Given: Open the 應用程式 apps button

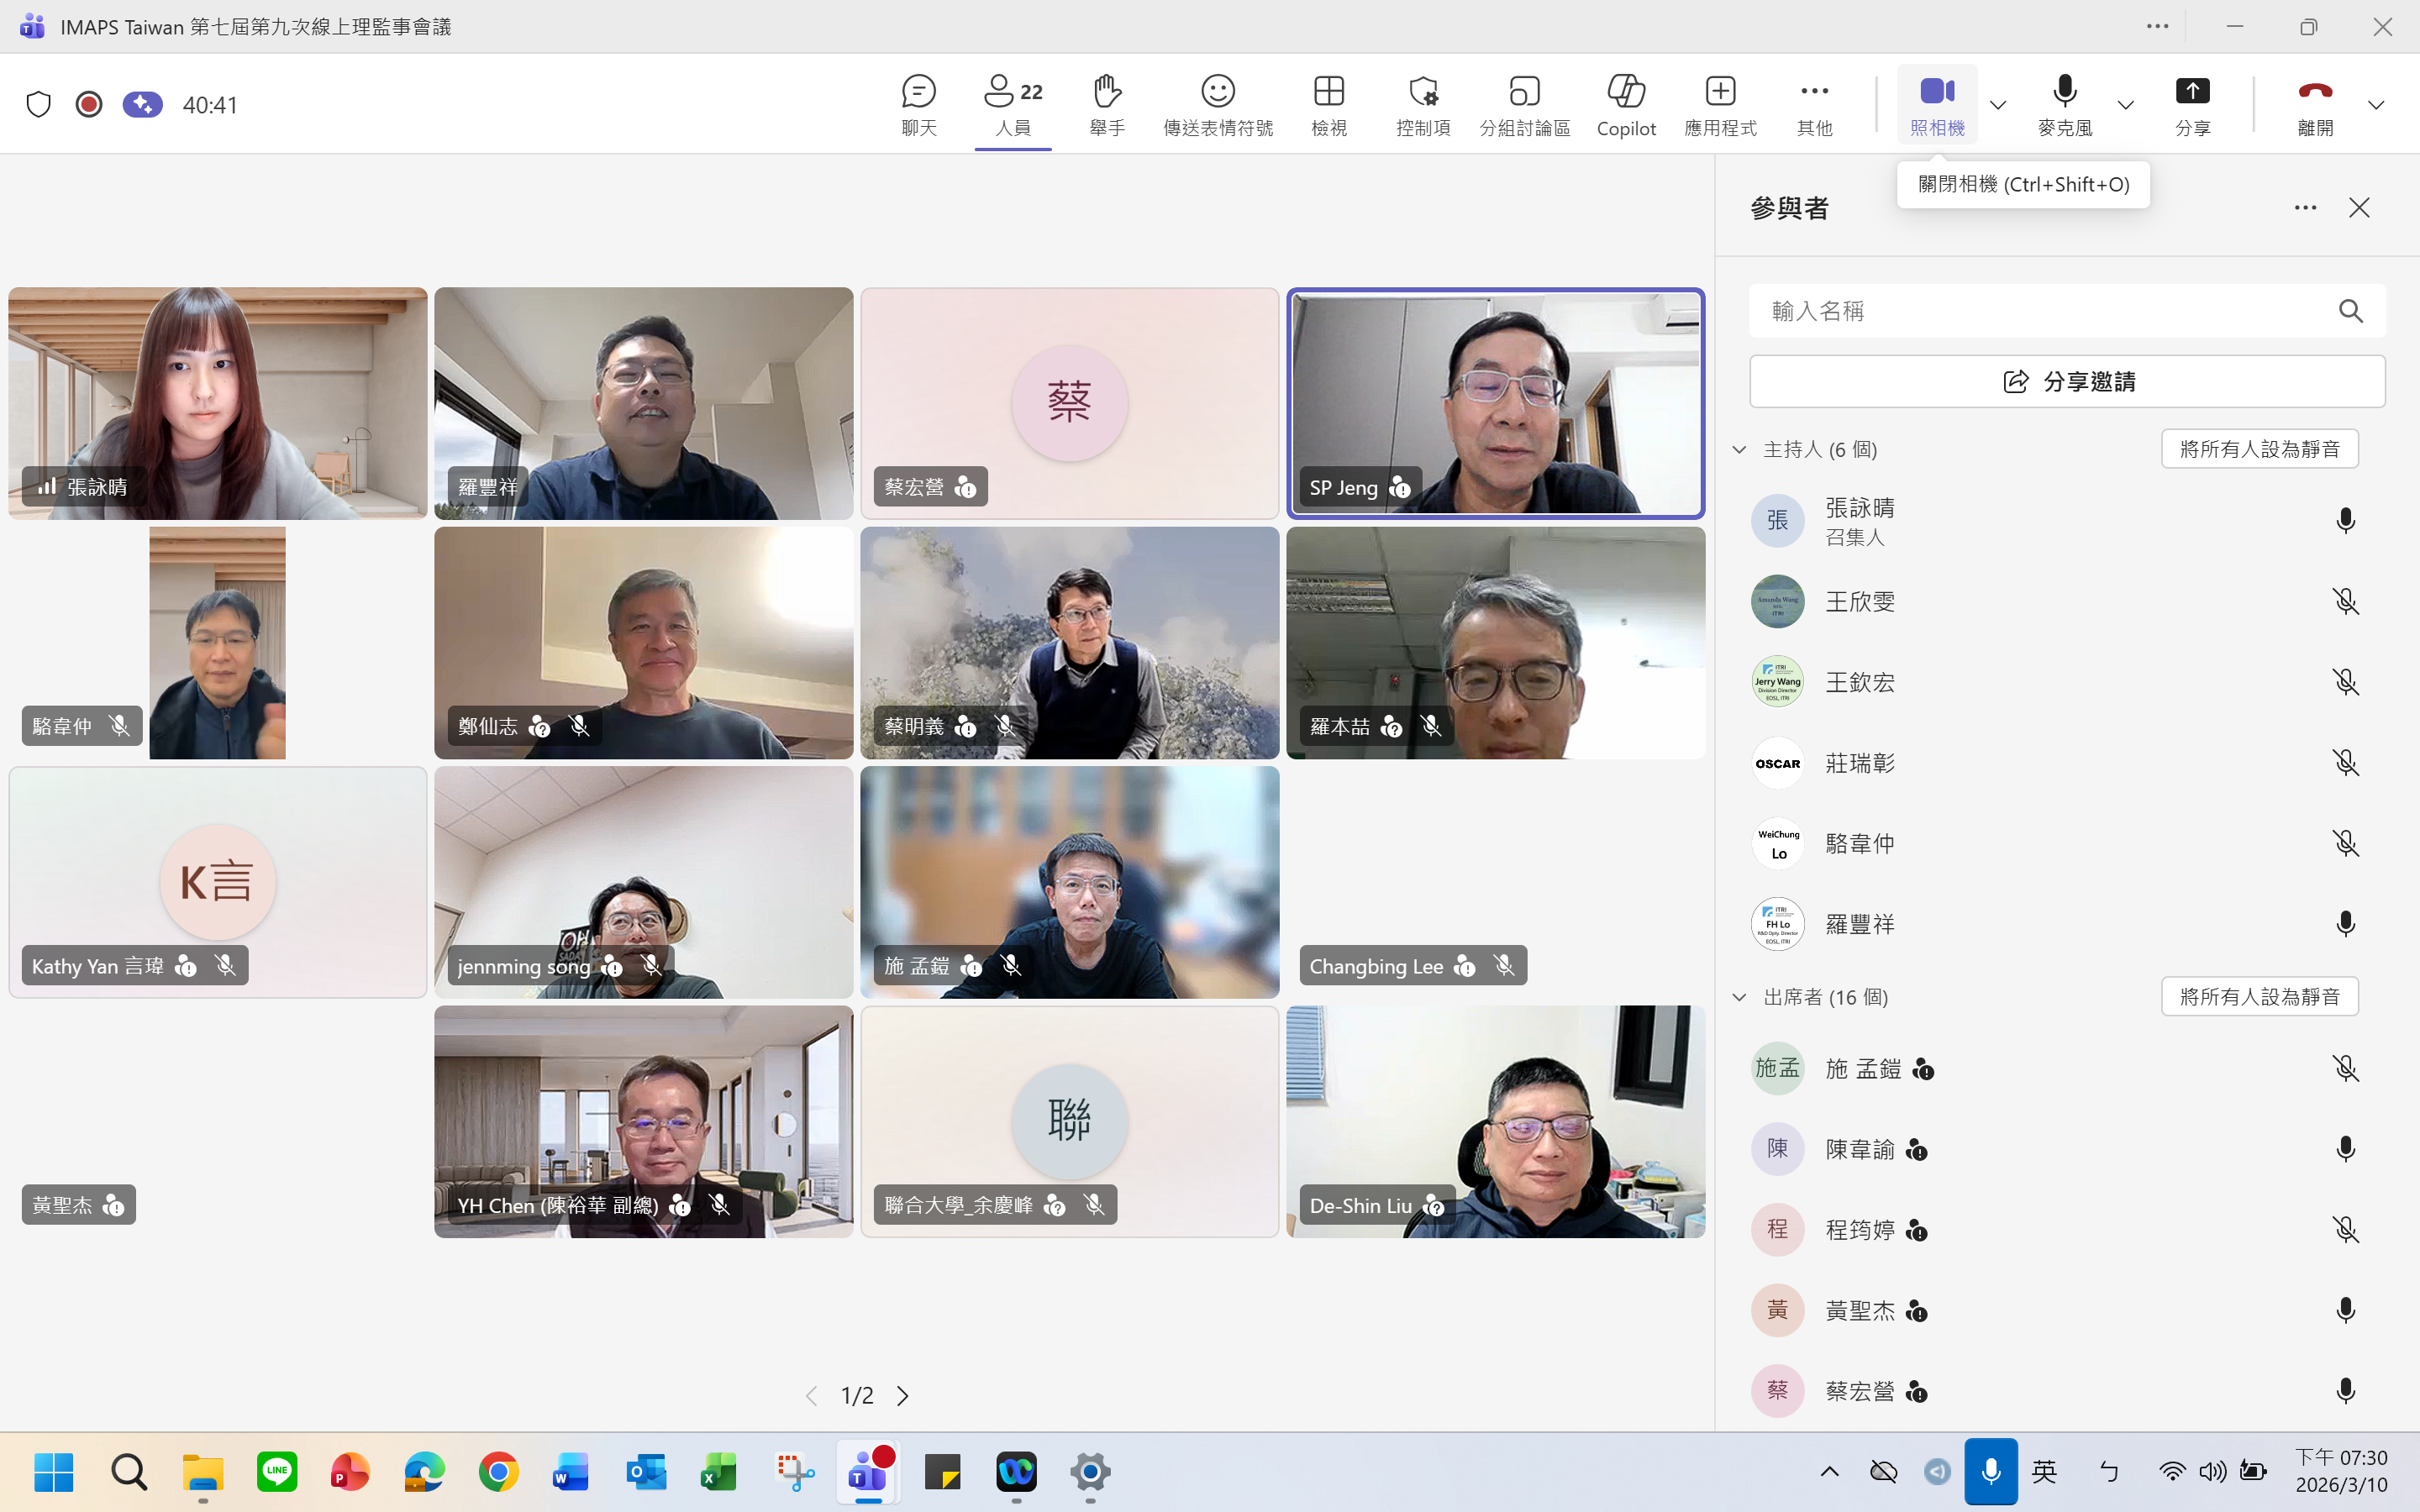Looking at the screenshot, I should tap(1719, 104).
